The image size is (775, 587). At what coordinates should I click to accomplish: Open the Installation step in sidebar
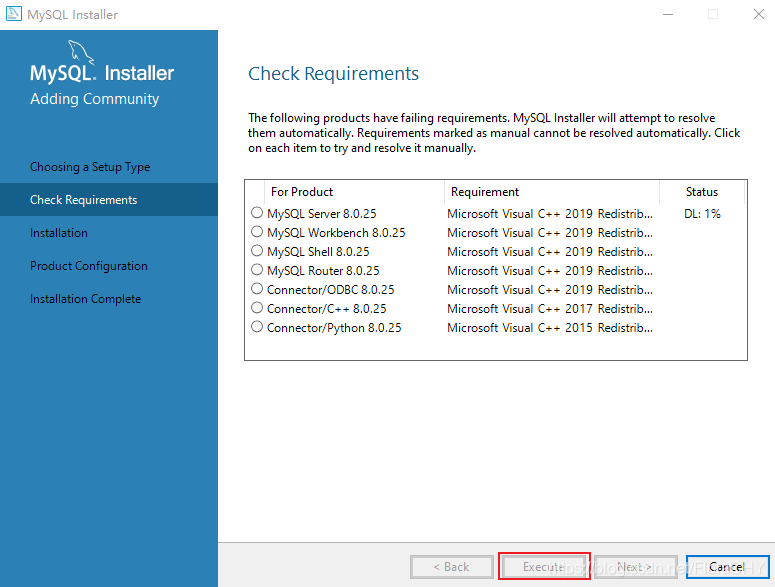coord(59,233)
